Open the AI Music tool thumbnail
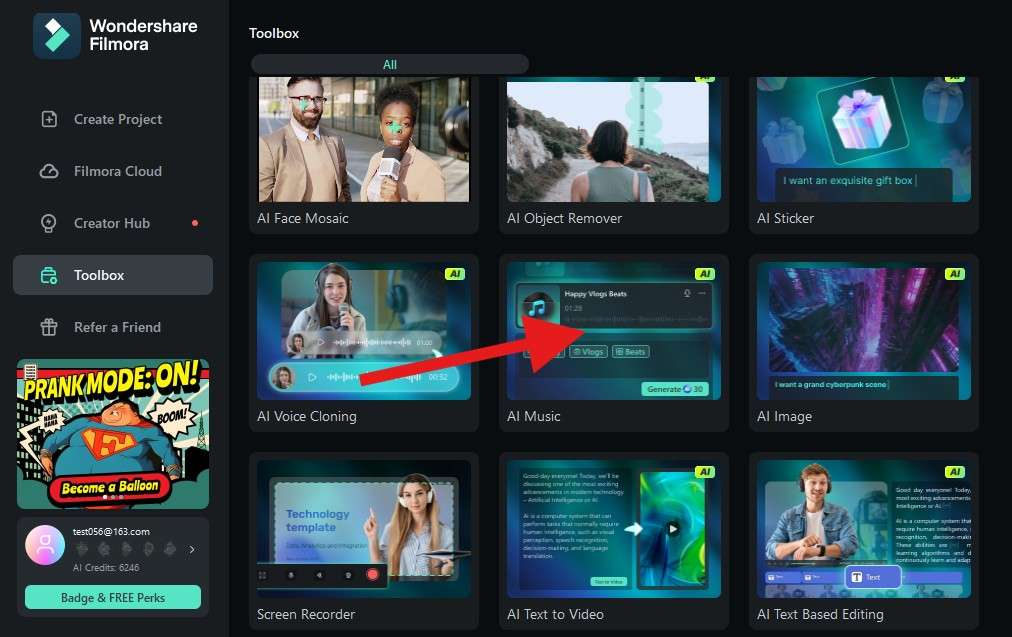The image size is (1012, 637). coord(614,331)
